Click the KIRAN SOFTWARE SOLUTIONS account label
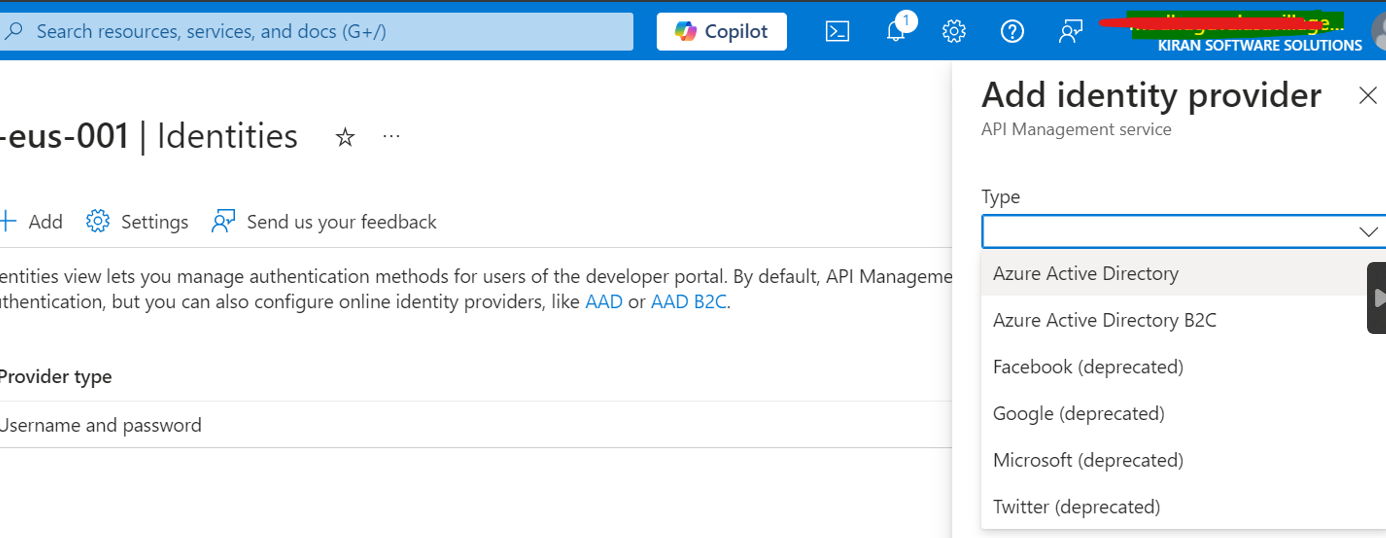Viewport: 1386px width, 538px height. pos(1259,46)
